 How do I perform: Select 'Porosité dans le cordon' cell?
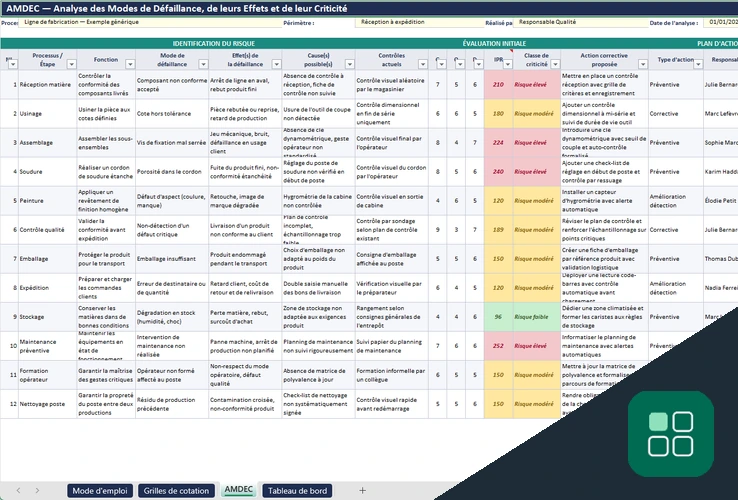pyautogui.click(x=172, y=172)
